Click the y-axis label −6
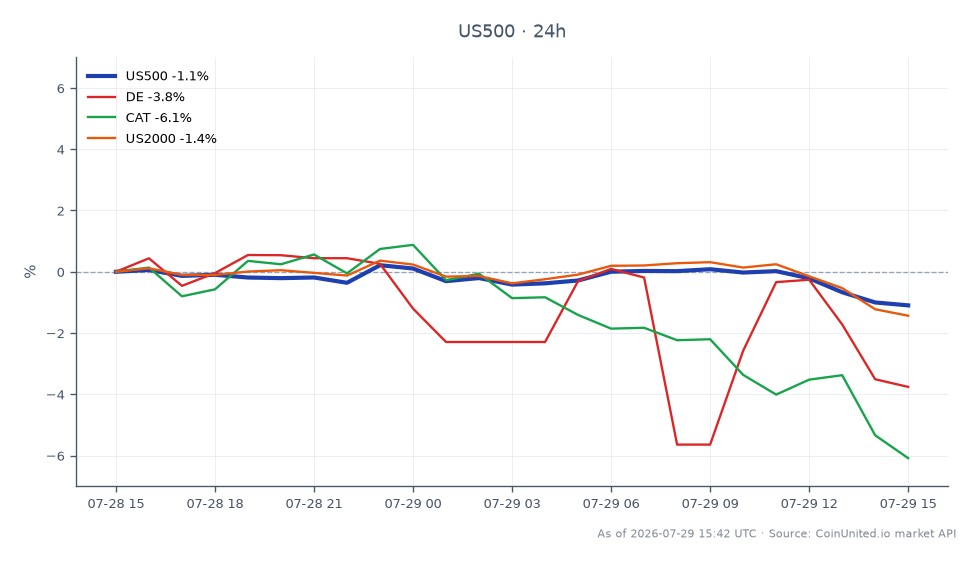 pyautogui.click(x=56, y=456)
